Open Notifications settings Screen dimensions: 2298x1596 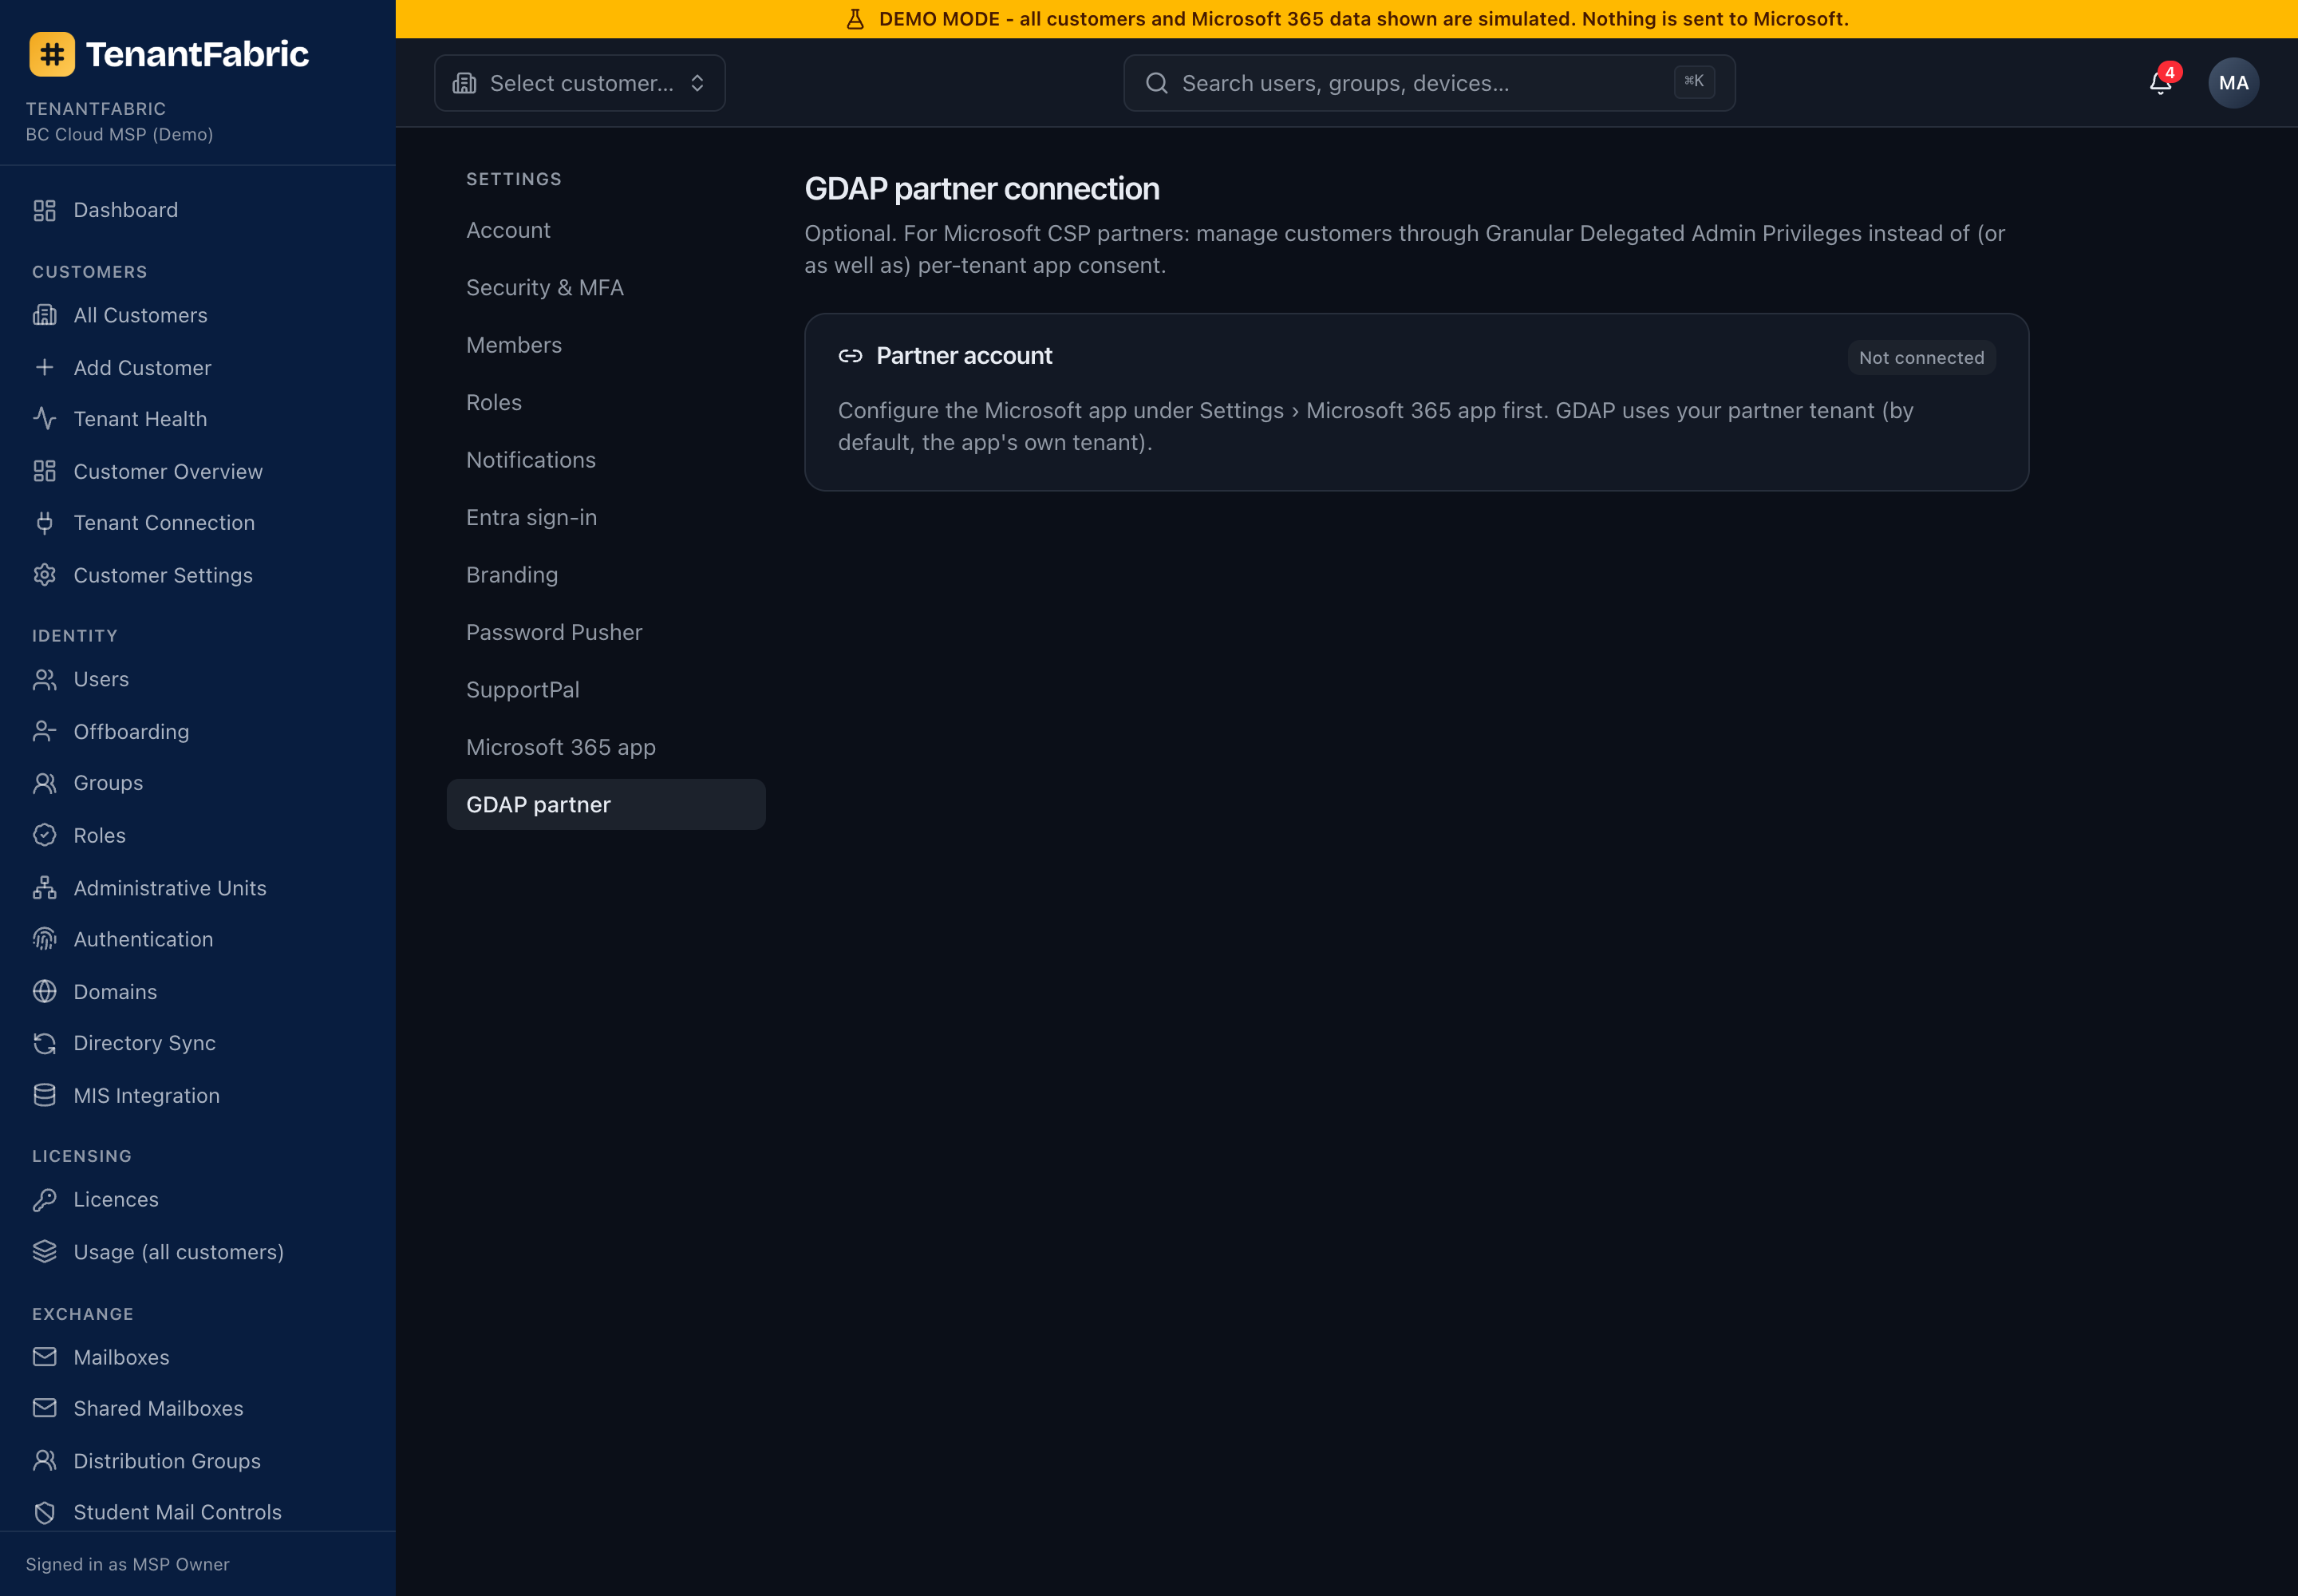[606, 460]
